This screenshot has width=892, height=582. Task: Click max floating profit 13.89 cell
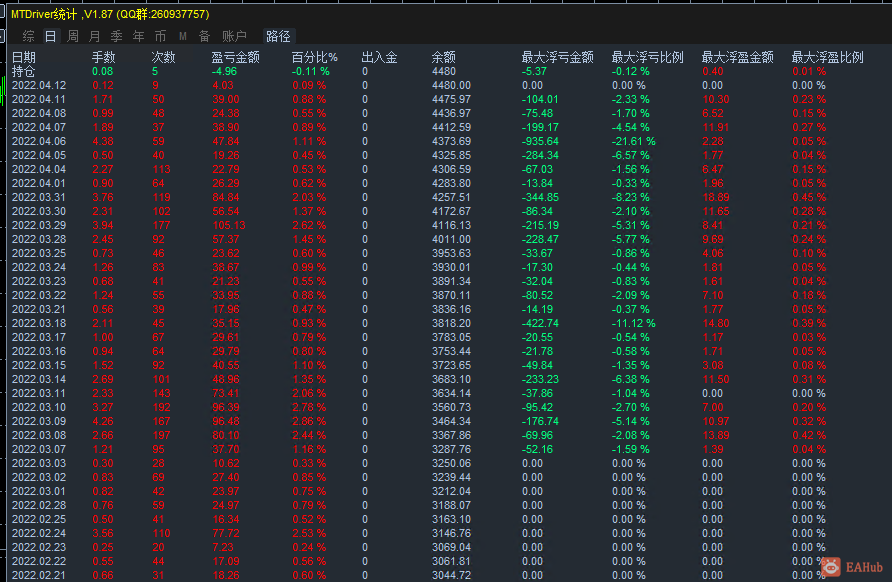point(716,435)
